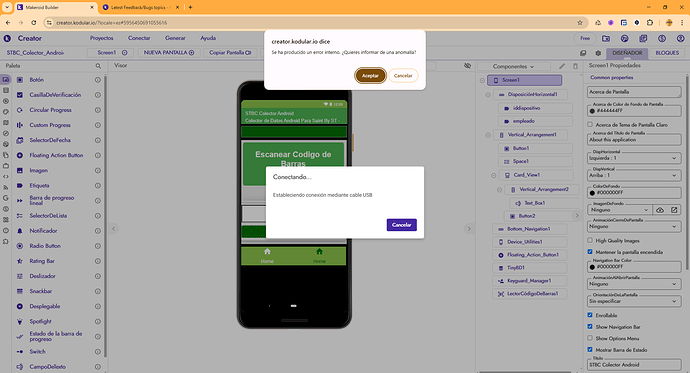Click browser bookmark star icon
Screen dimensions: 690x373
point(580,22)
